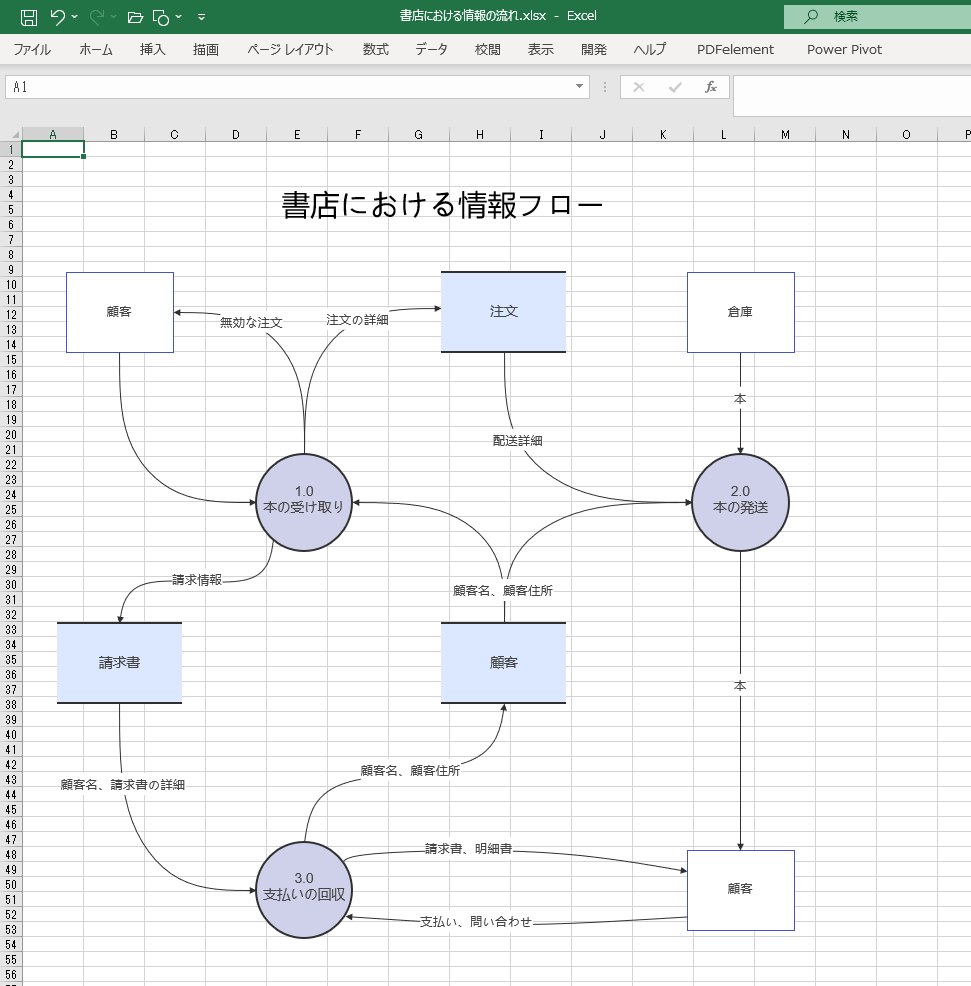Select the 倉庫 rectangle shape
Screen dimensions: 971x986
click(740, 312)
